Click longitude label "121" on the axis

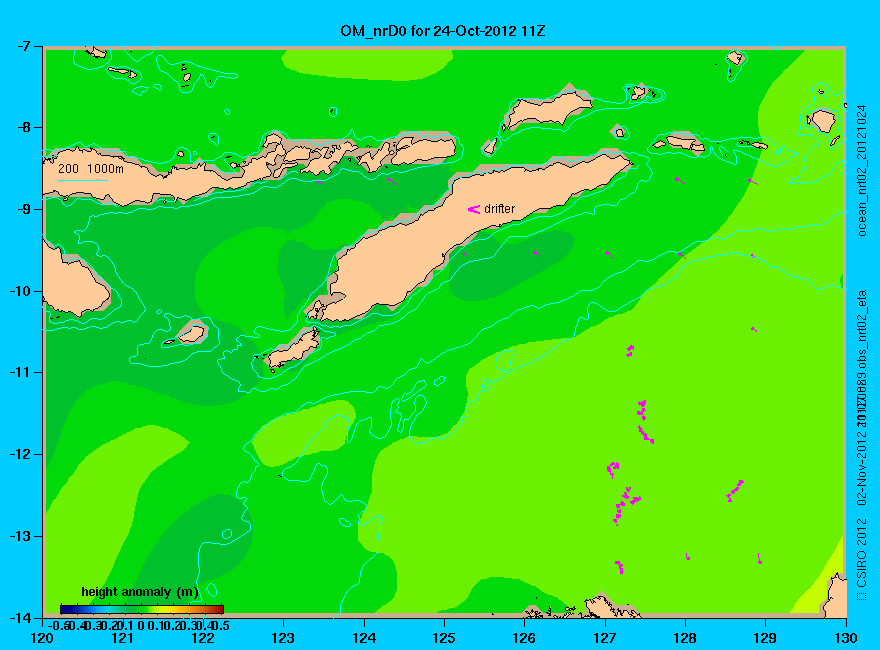pyautogui.click(x=122, y=638)
